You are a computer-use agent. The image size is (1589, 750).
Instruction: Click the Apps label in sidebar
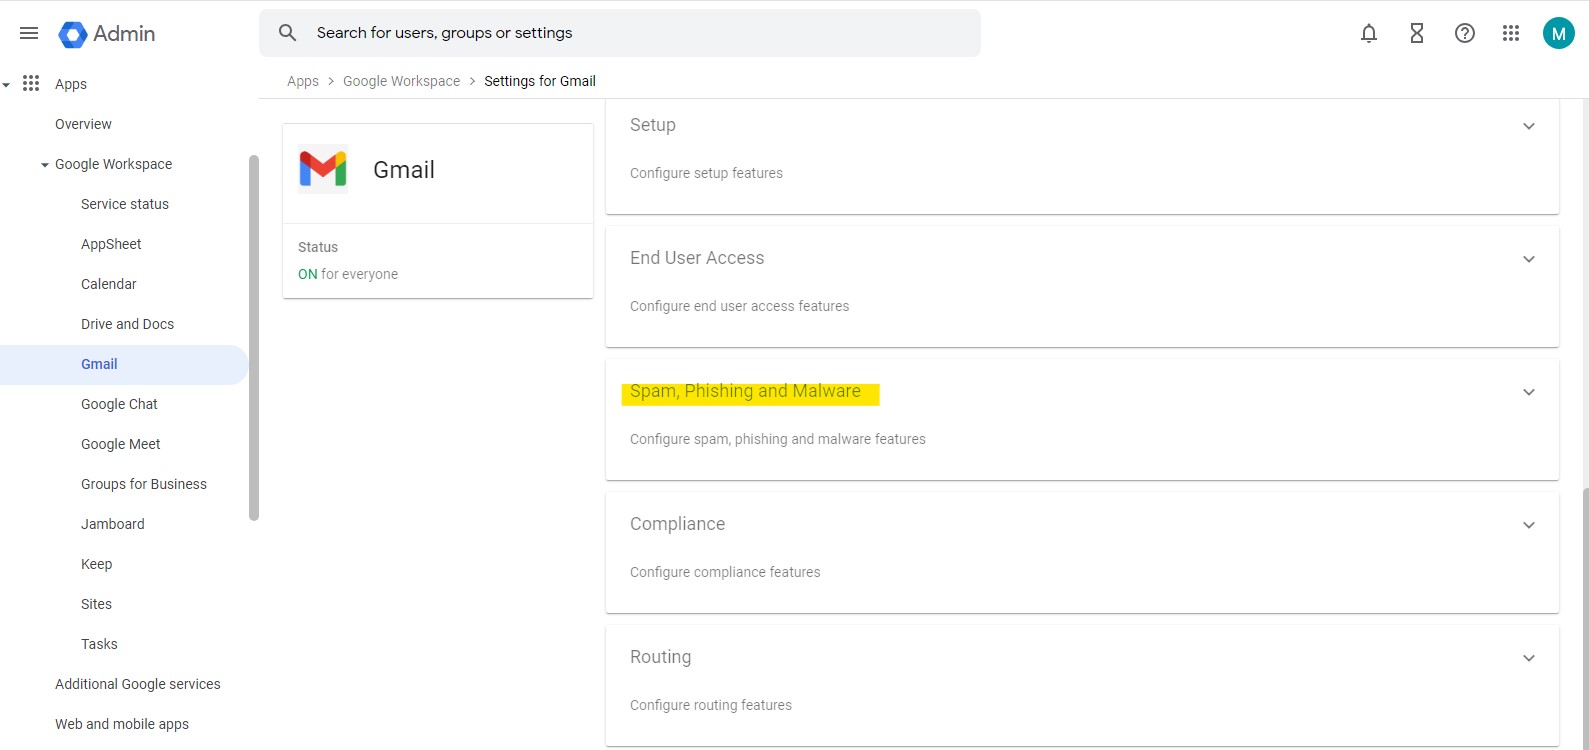[71, 84]
